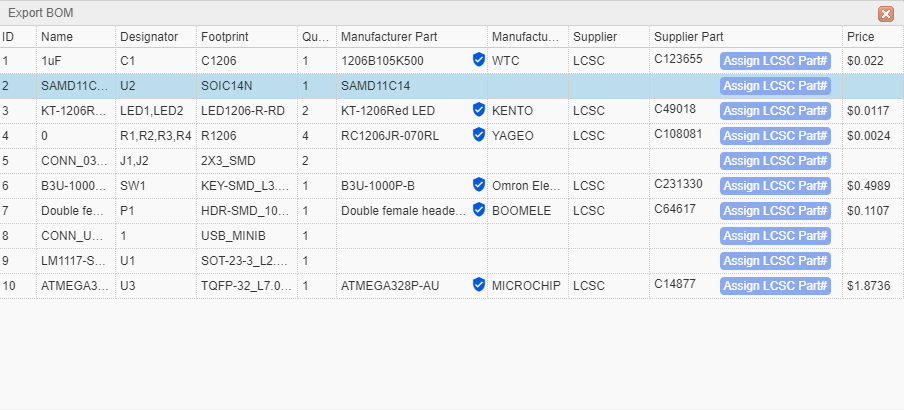
Task: Click the verified shield icon for 1206B105K500
Action: point(479,60)
